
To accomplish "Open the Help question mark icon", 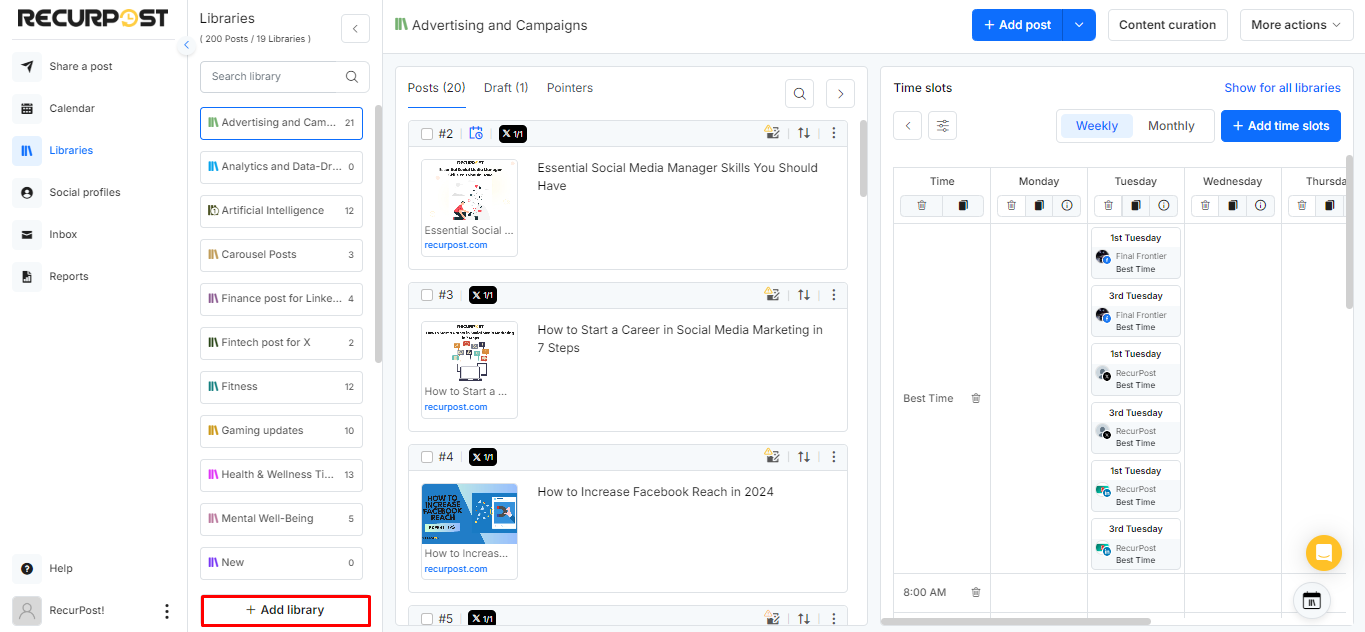I will click(x=27, y=568).
